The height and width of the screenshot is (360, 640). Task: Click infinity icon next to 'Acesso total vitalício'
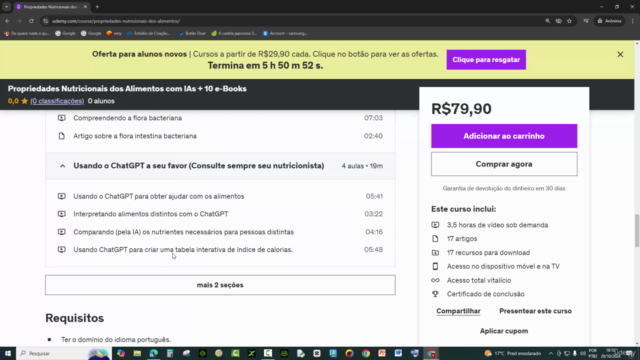[435, 280]
